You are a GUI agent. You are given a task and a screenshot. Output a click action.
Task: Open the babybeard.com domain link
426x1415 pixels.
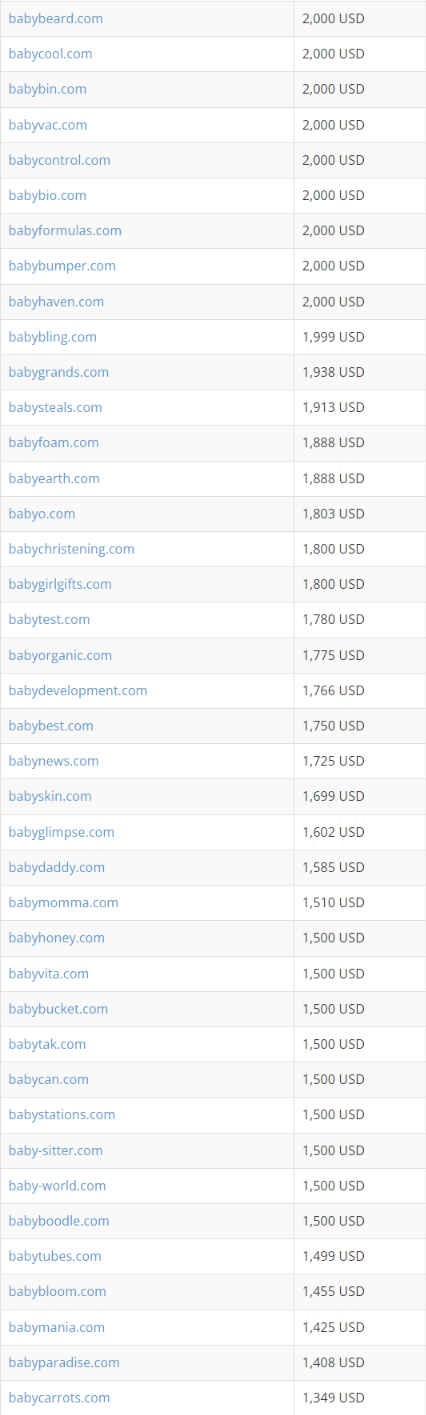coord(55,19)
